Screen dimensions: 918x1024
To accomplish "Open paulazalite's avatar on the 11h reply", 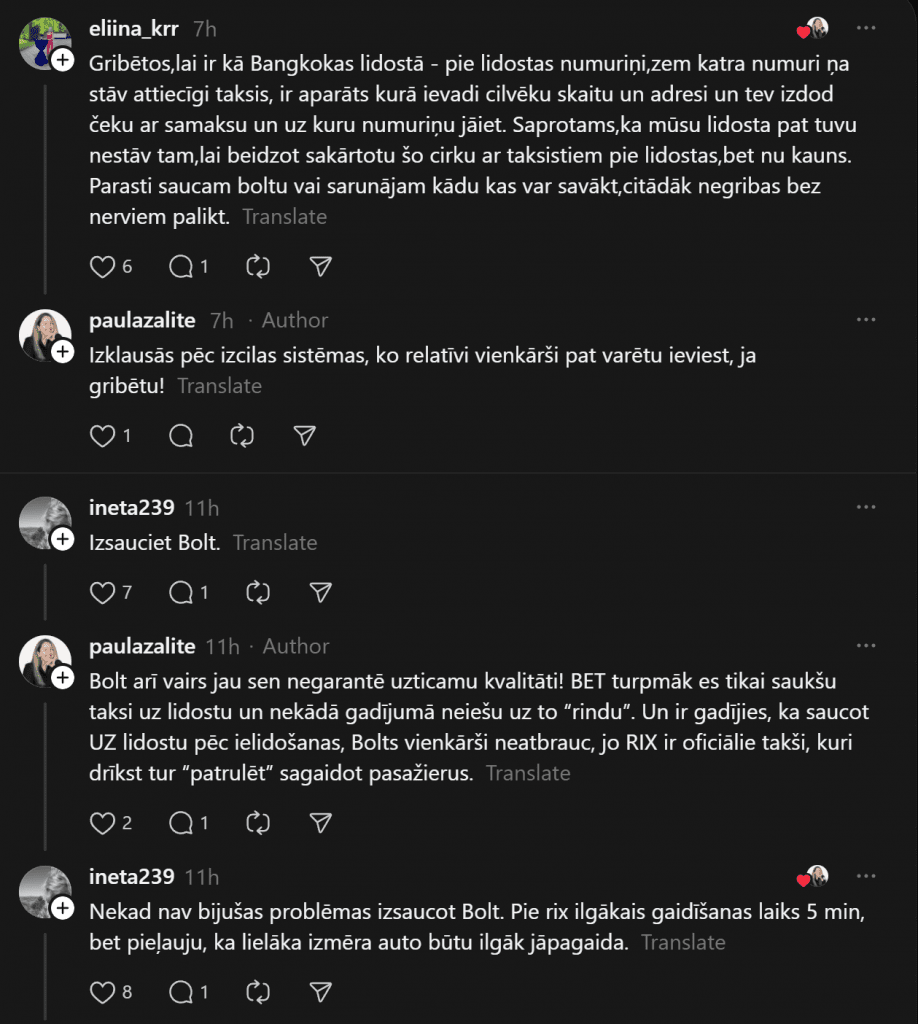I will 45,661.
